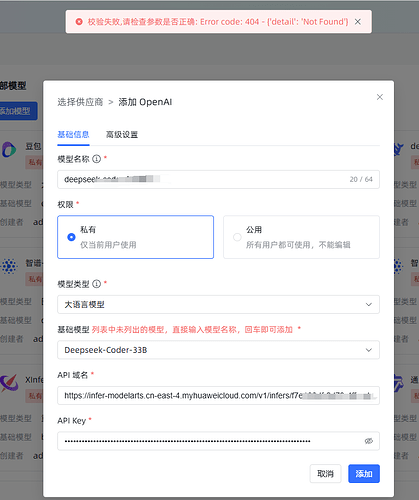Click the '所有用户都可使用，不能编辑' text

298,245
